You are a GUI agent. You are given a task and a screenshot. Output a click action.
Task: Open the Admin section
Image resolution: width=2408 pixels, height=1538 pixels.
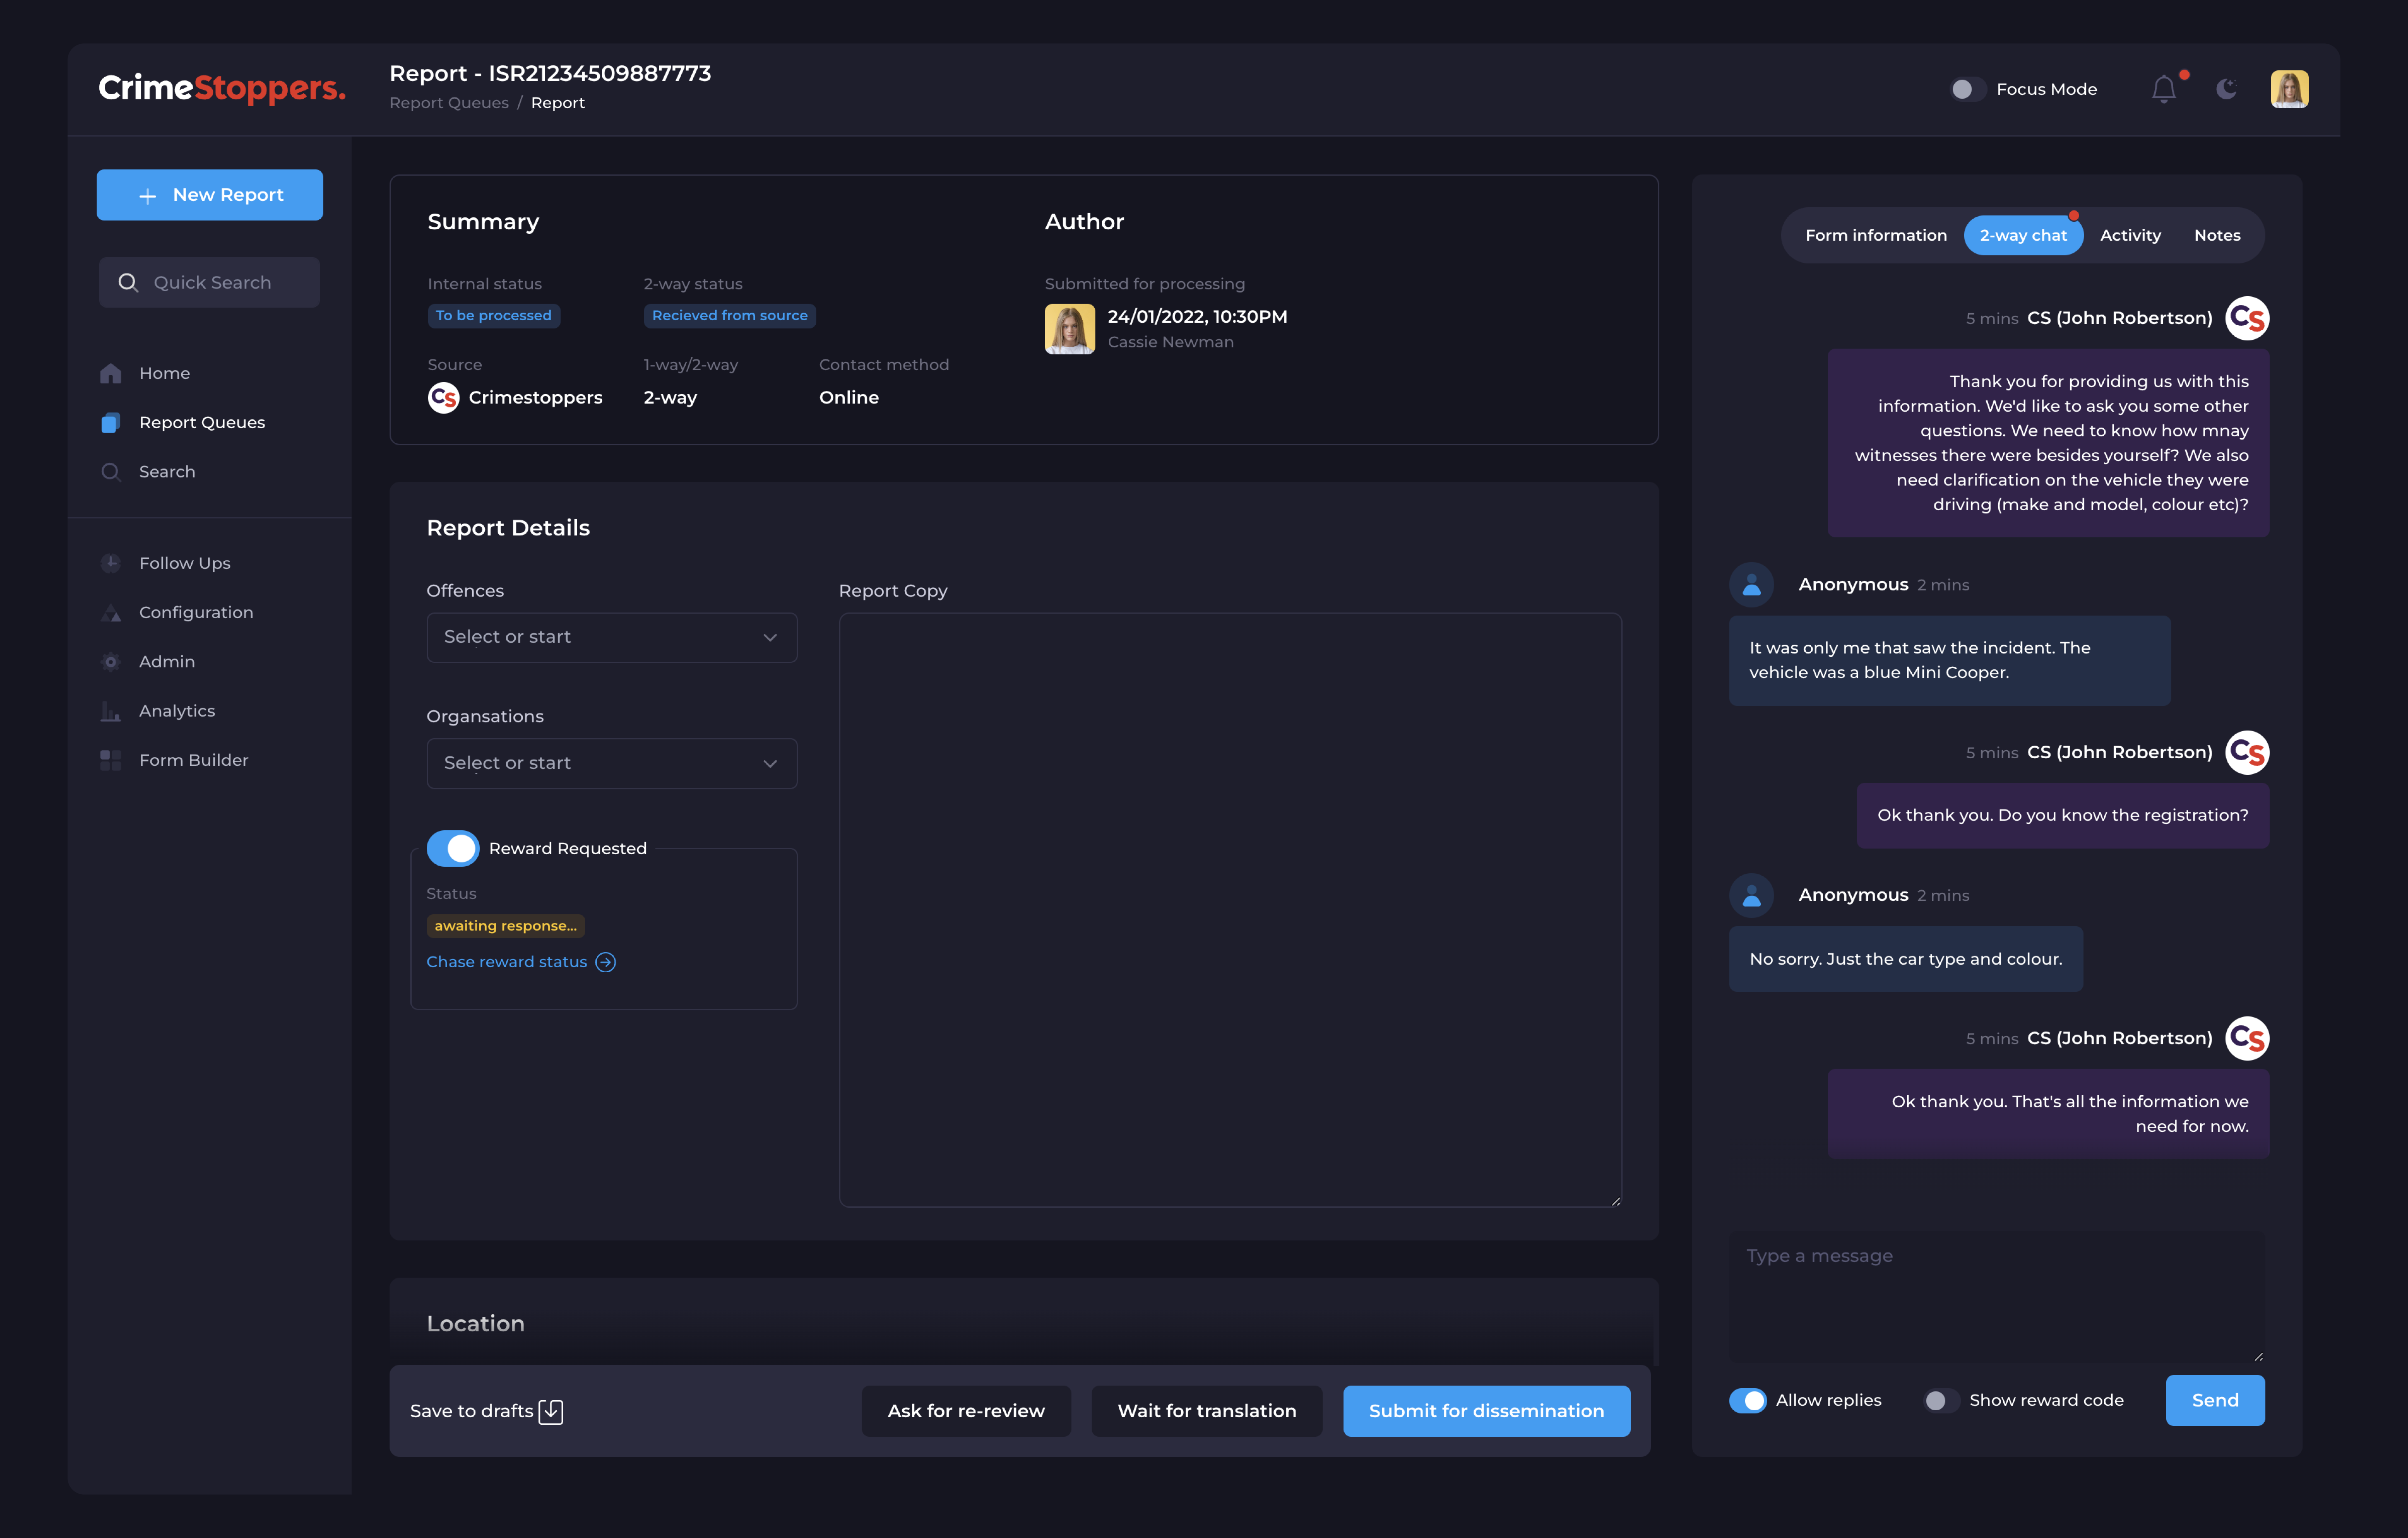[166, 661]
